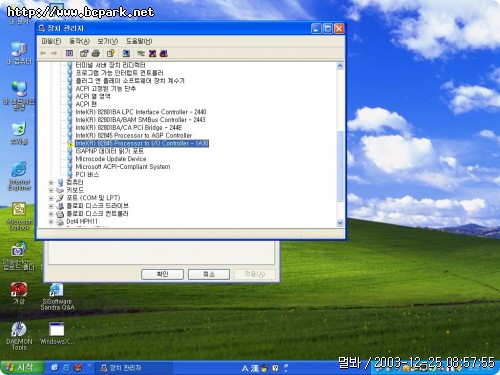Screen dimensions: 500x375
Task: Click the show desktop quick launch icon
Action: point(54,368)
